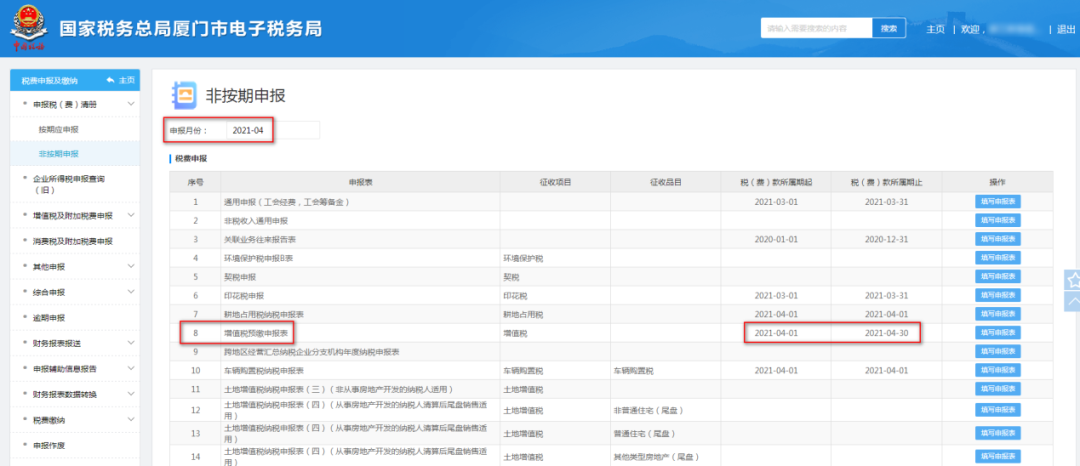1080x466 pixels.
Task: Click the 非按期申报 notebook icon
Action: (x=185, y=96)
